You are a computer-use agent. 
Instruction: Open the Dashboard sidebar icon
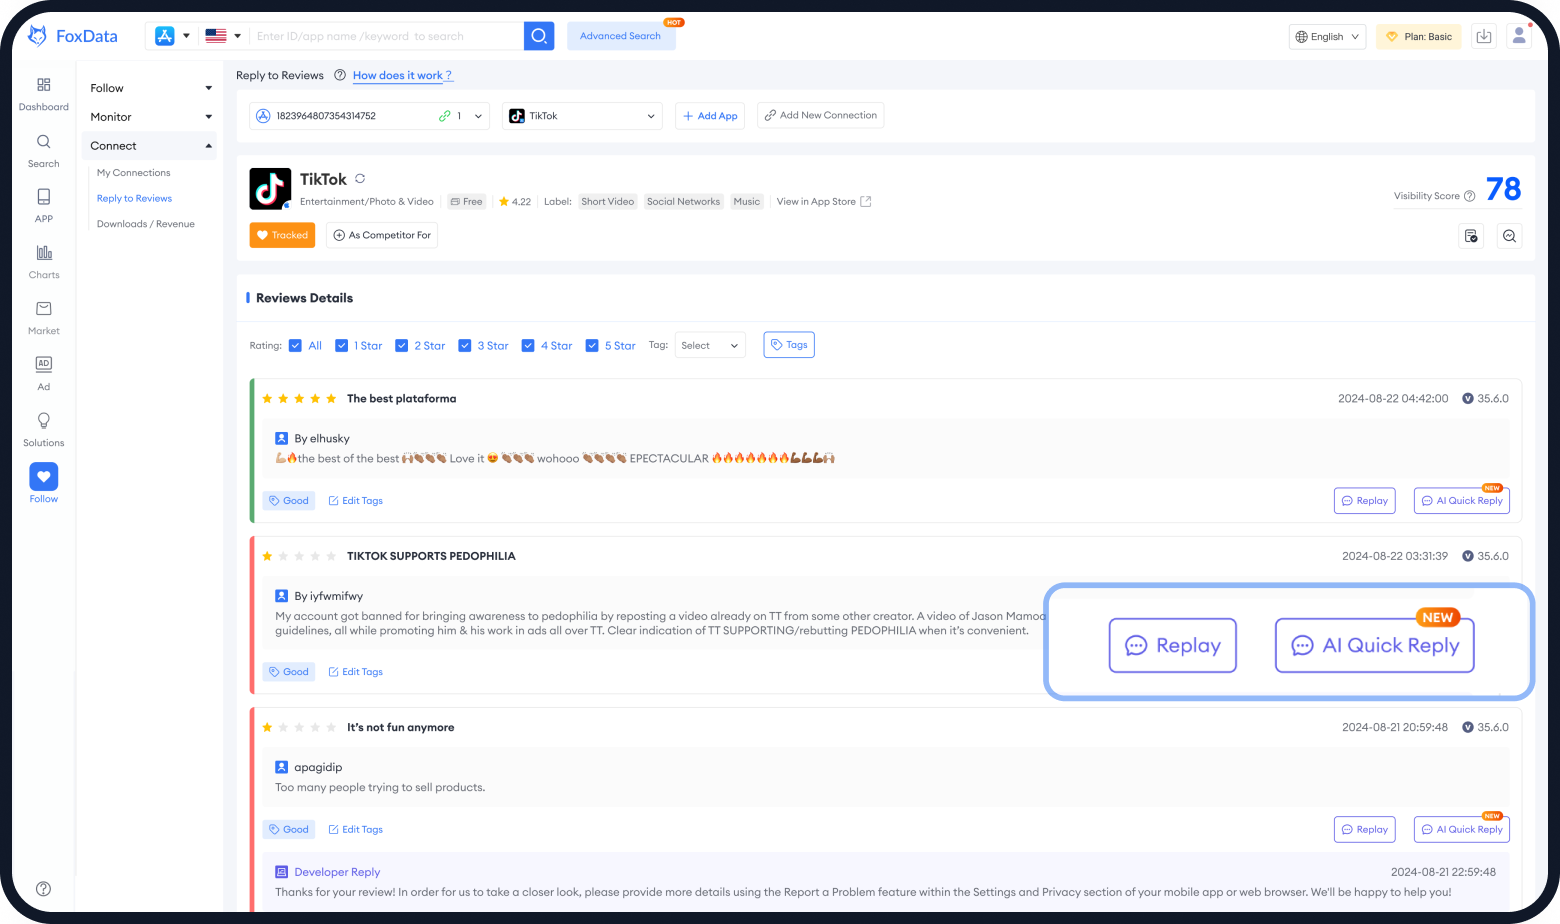(43, 85)
